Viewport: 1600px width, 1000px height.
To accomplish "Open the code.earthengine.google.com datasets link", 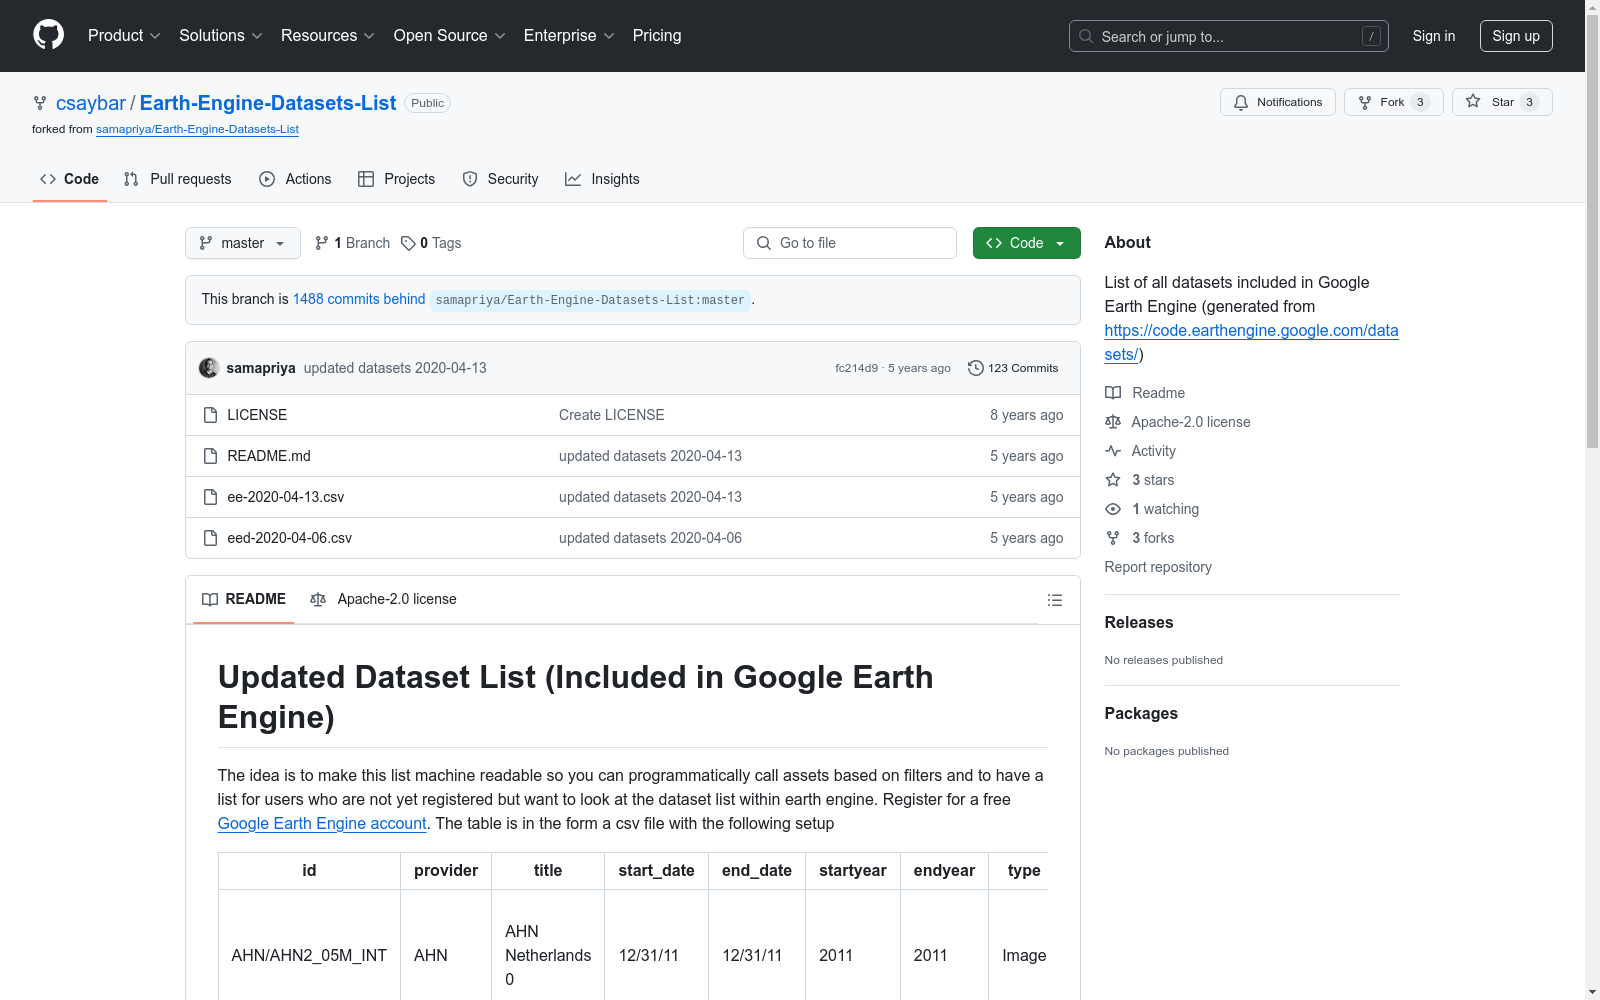I will pyautogui.click(x=1251, y=342).
